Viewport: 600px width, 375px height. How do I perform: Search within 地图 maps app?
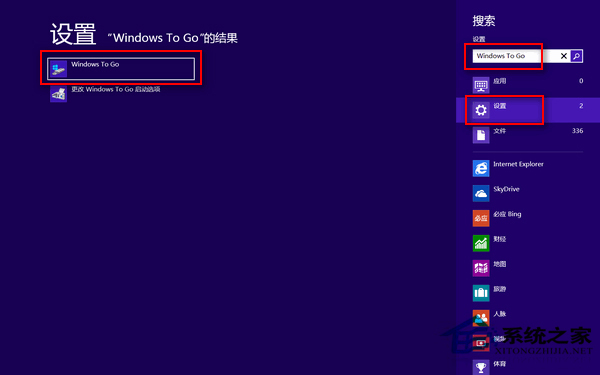[528, 268]
